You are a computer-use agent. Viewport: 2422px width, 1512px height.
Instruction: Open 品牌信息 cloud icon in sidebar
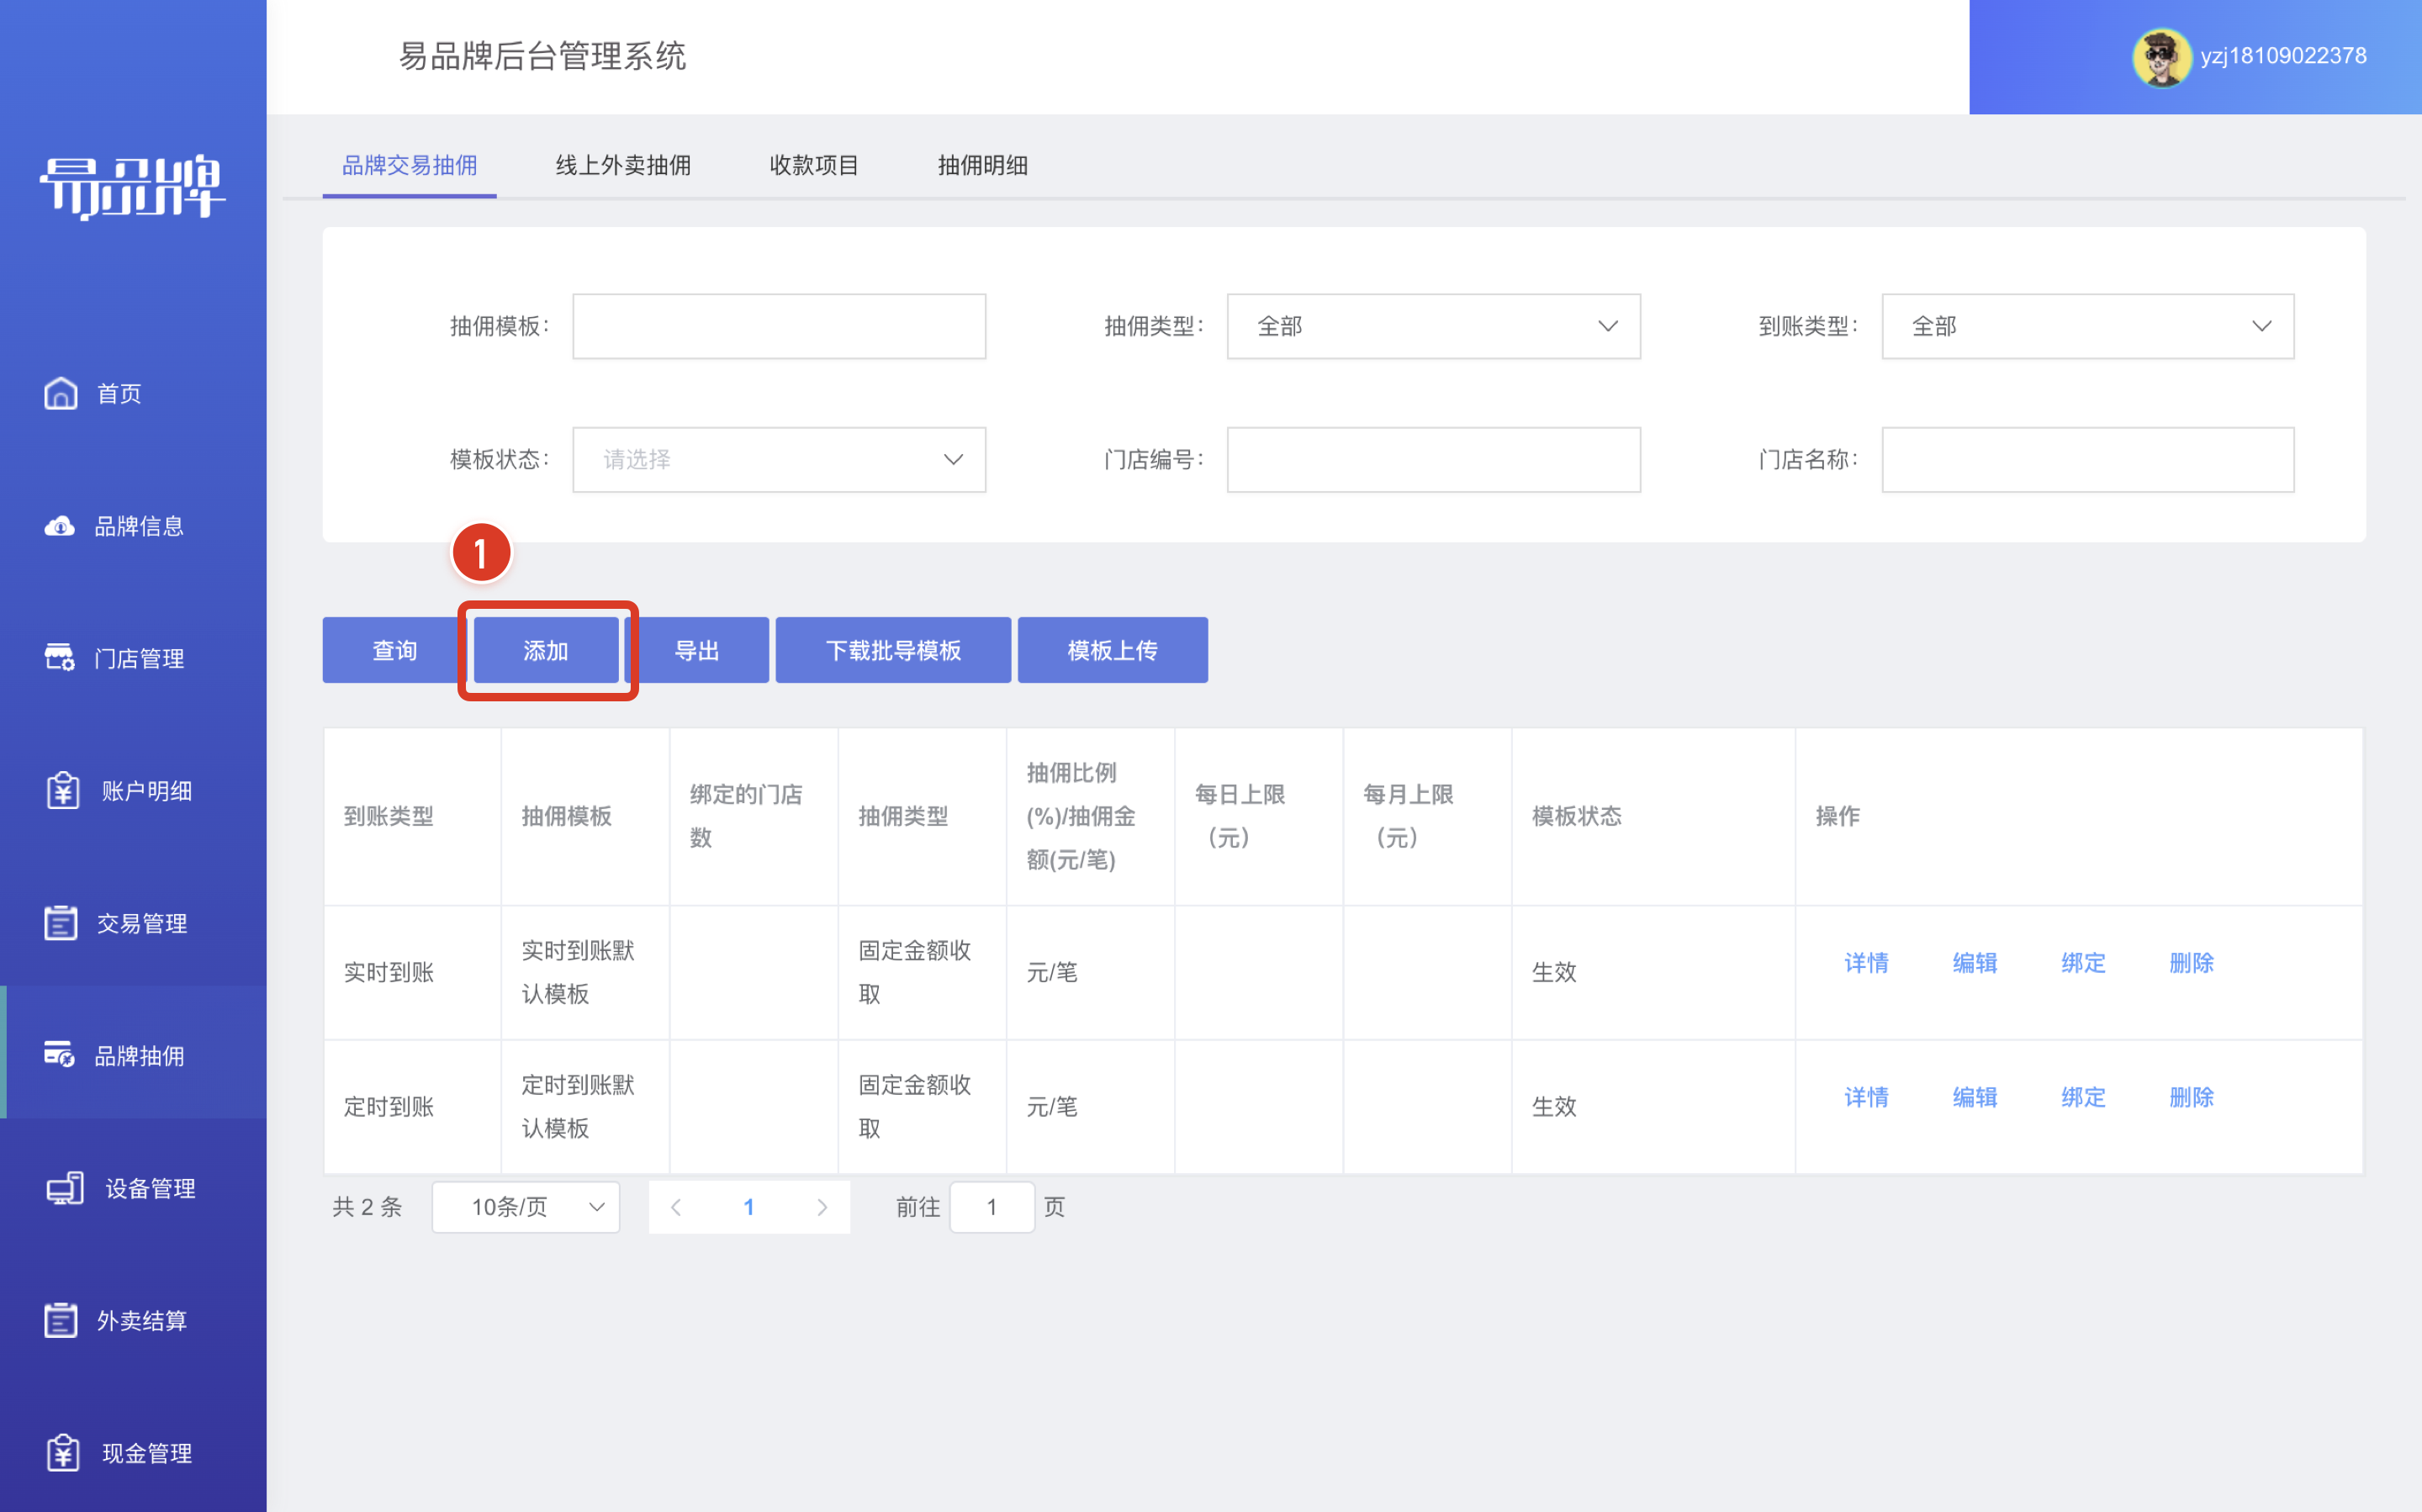(60, 526)
